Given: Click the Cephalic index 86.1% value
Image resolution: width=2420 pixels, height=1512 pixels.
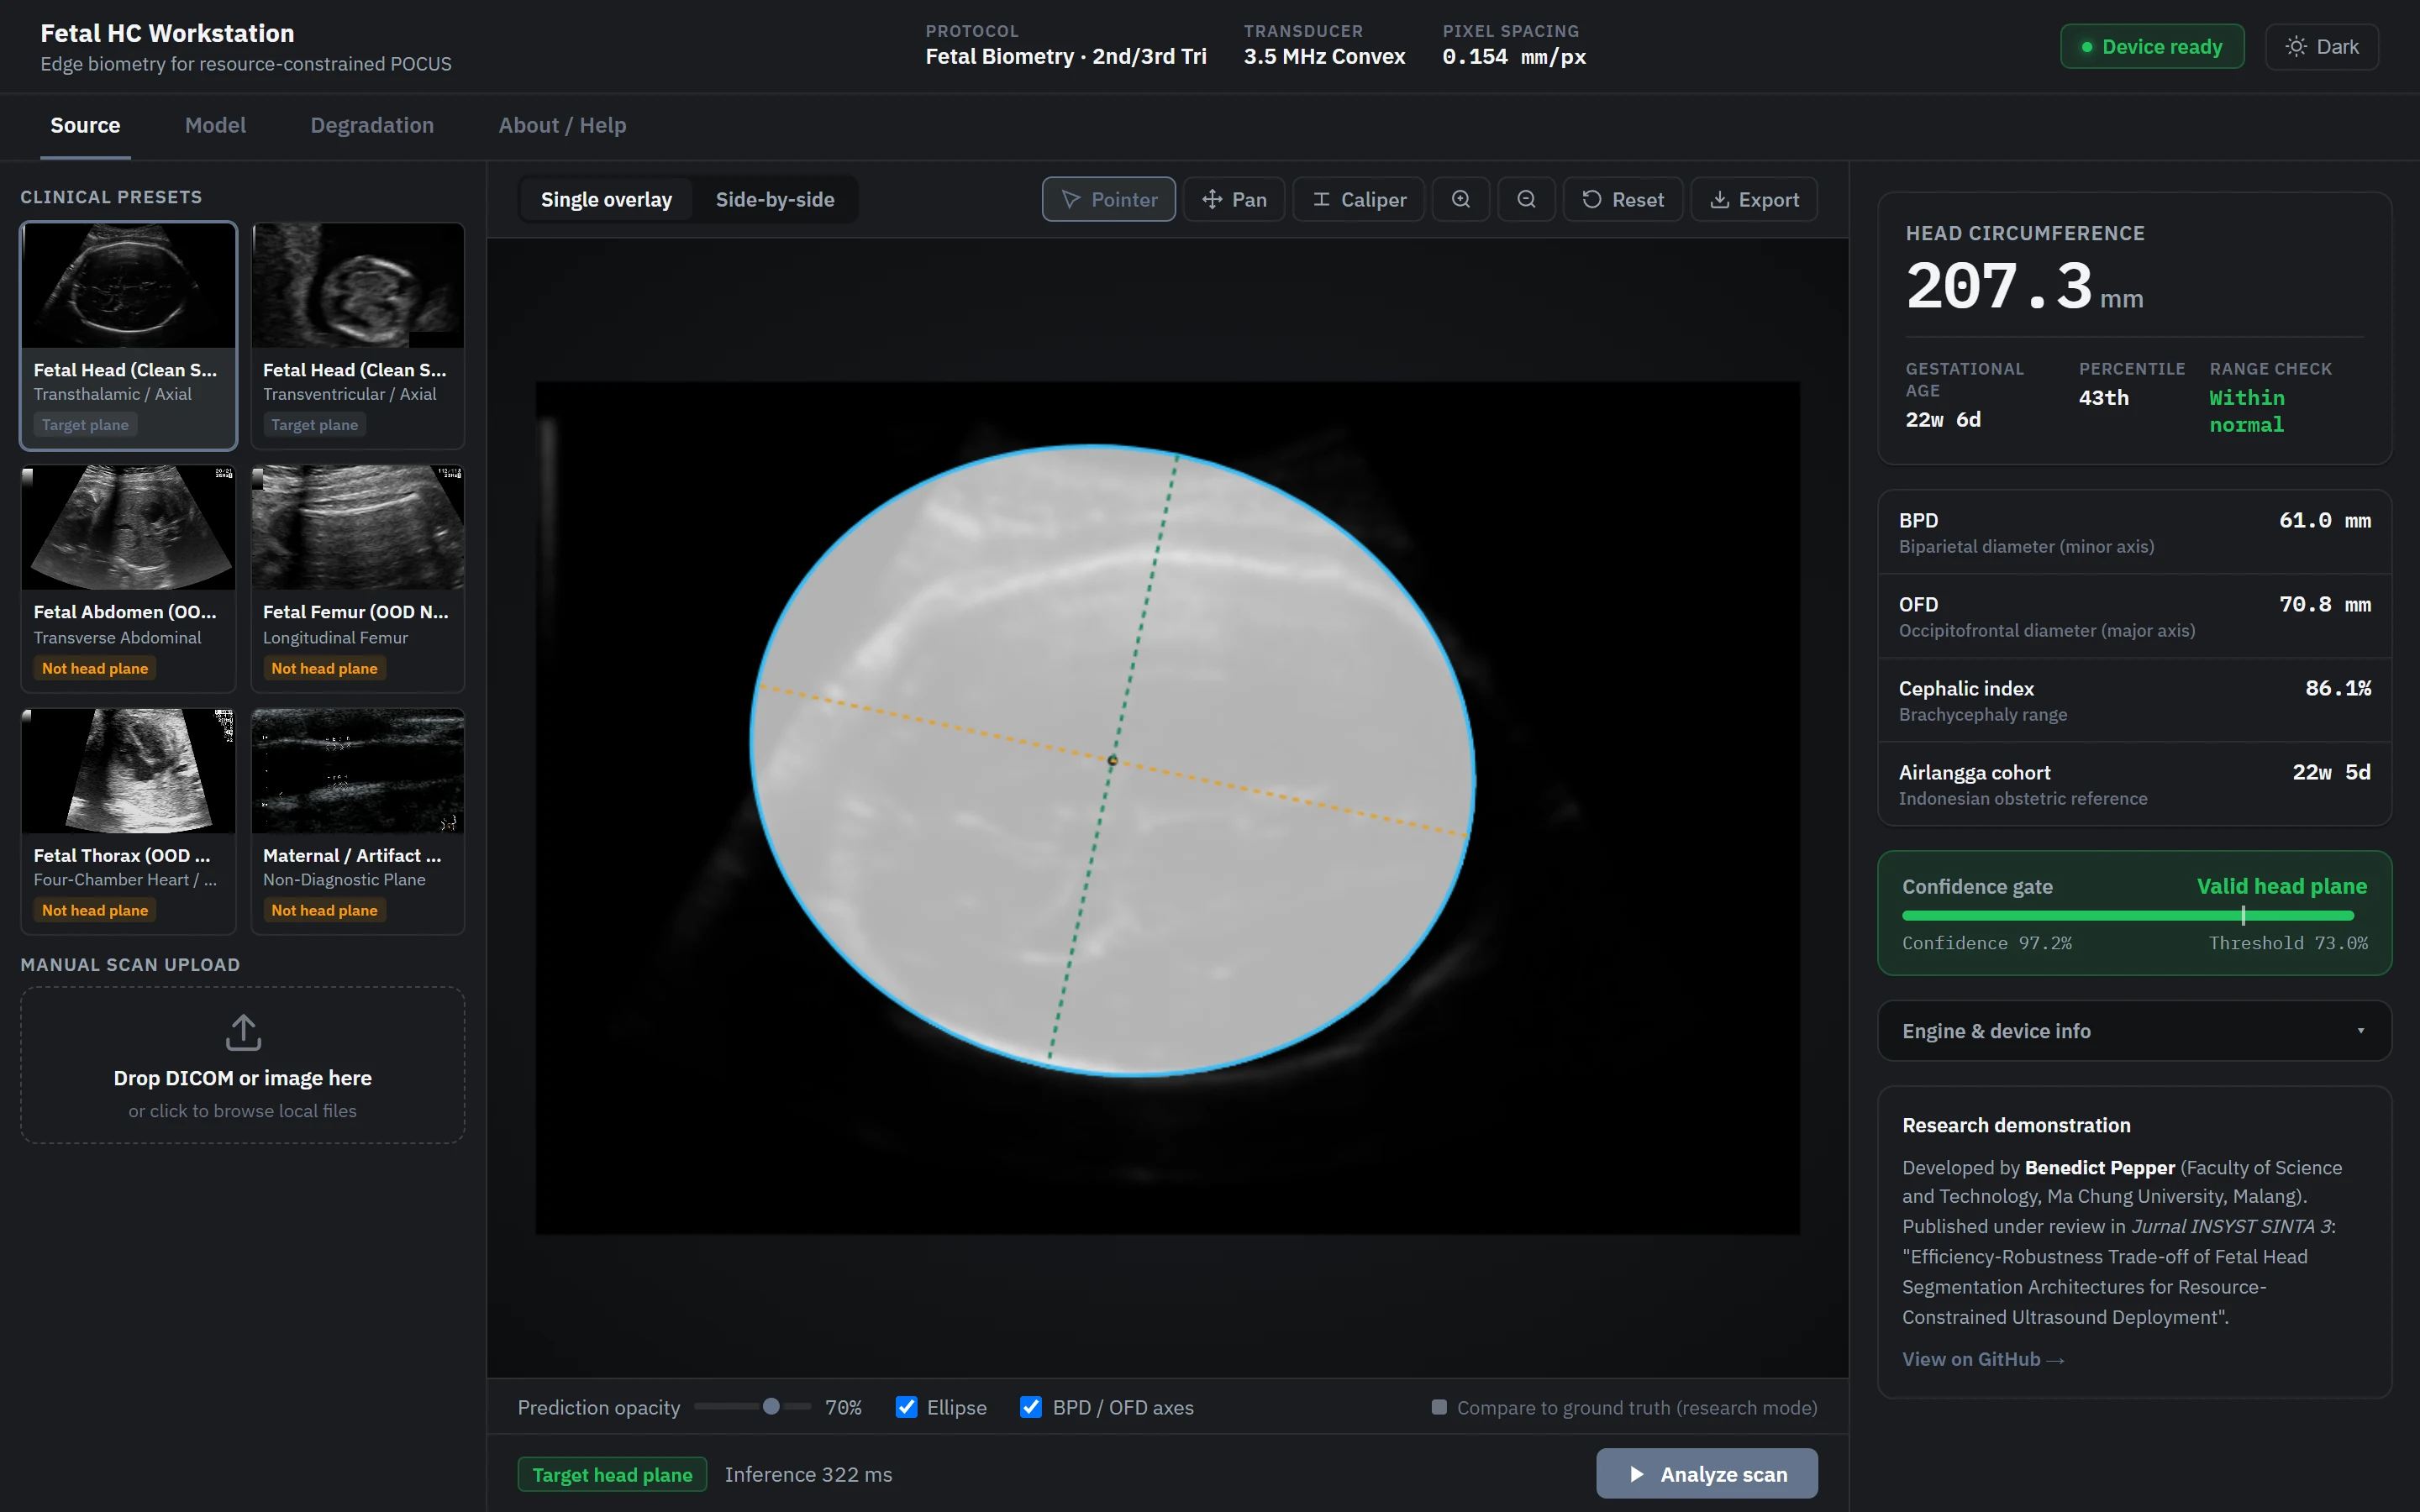Looking at the screenshot, I should click(2338, 688).
